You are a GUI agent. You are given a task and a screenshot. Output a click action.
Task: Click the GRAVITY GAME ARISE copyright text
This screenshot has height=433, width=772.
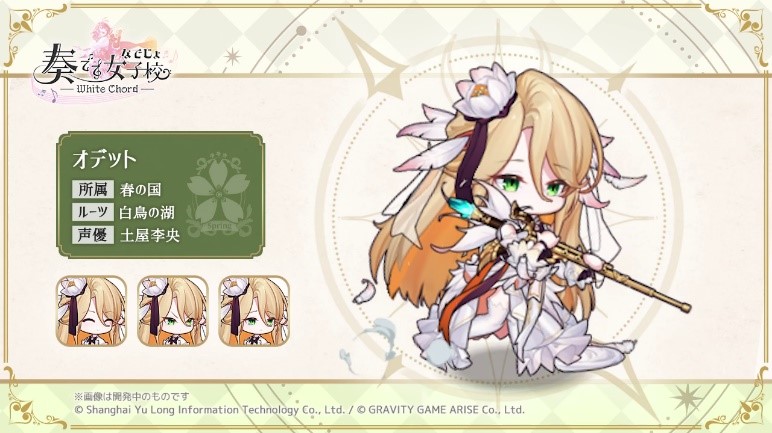pyautogui.click(x=440, y=409)
